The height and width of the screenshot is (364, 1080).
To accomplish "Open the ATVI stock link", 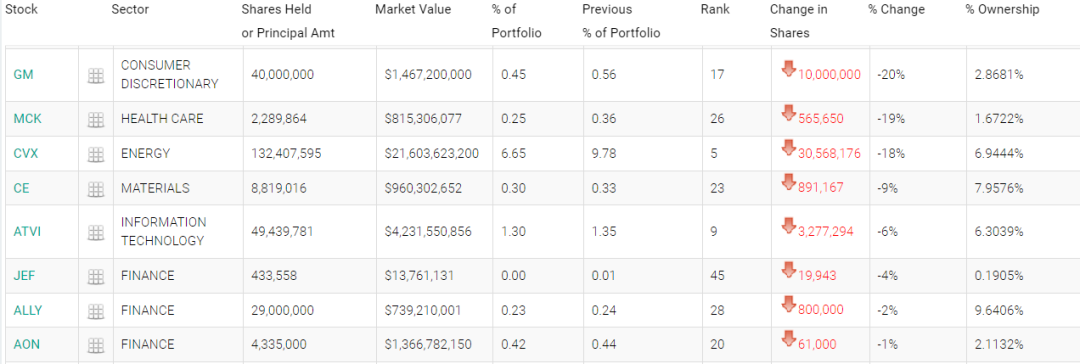I will coord(27,232).
